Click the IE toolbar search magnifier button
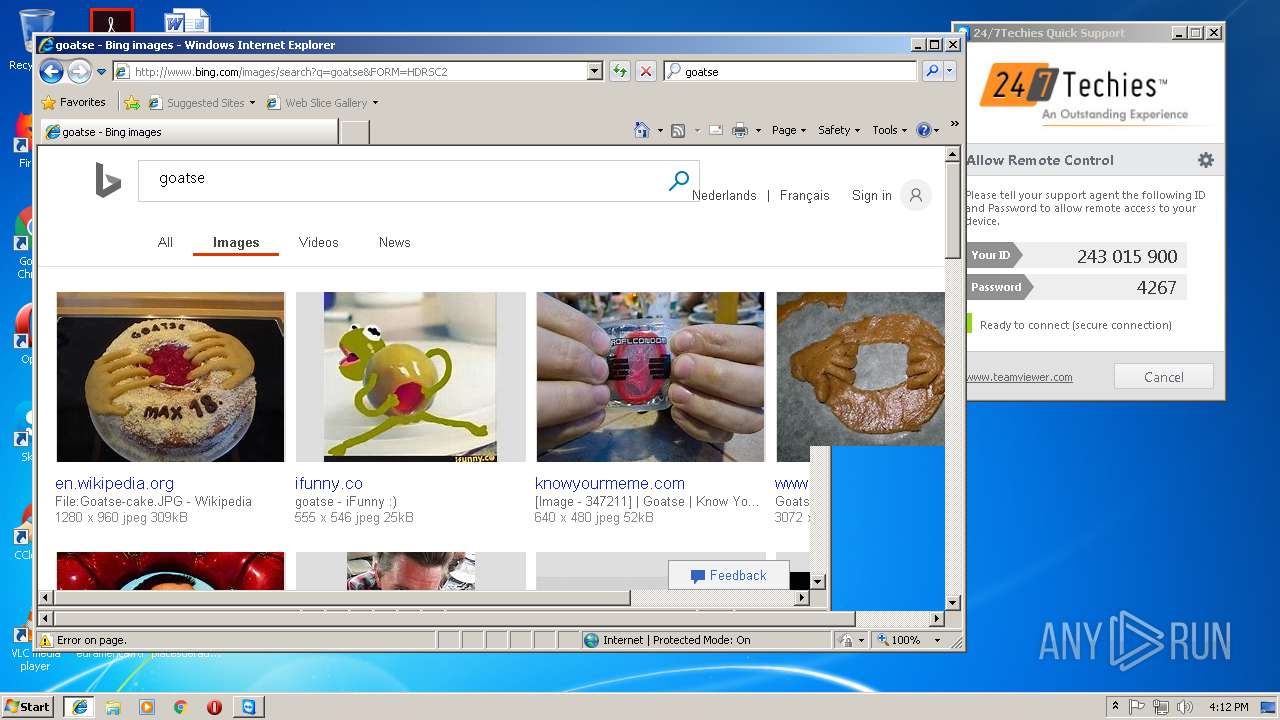Screen dimensions: 1280x720 point(931,72)
